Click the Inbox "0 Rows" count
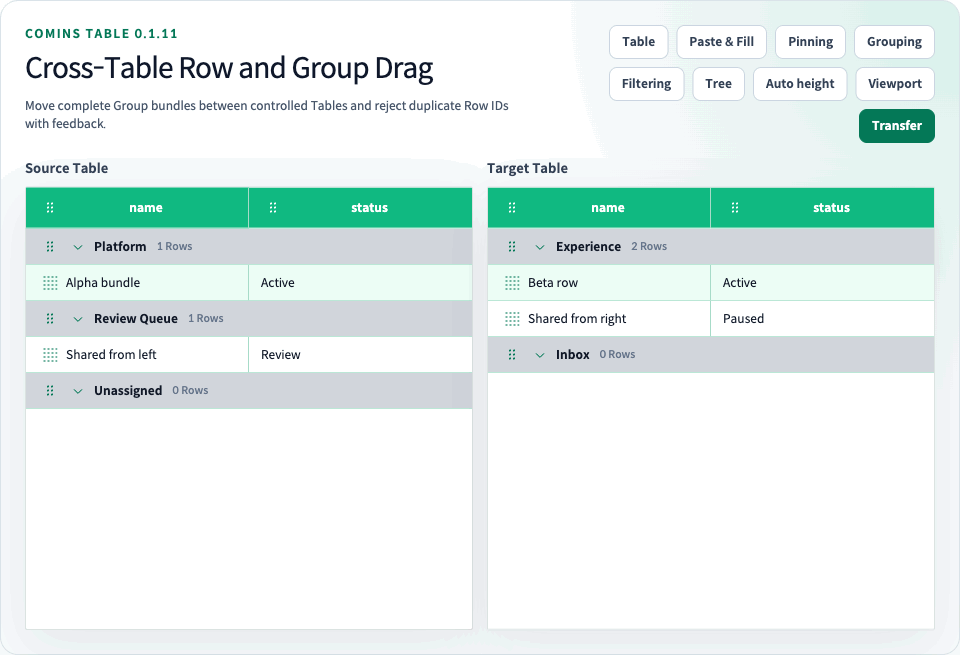 click(617, 354)
